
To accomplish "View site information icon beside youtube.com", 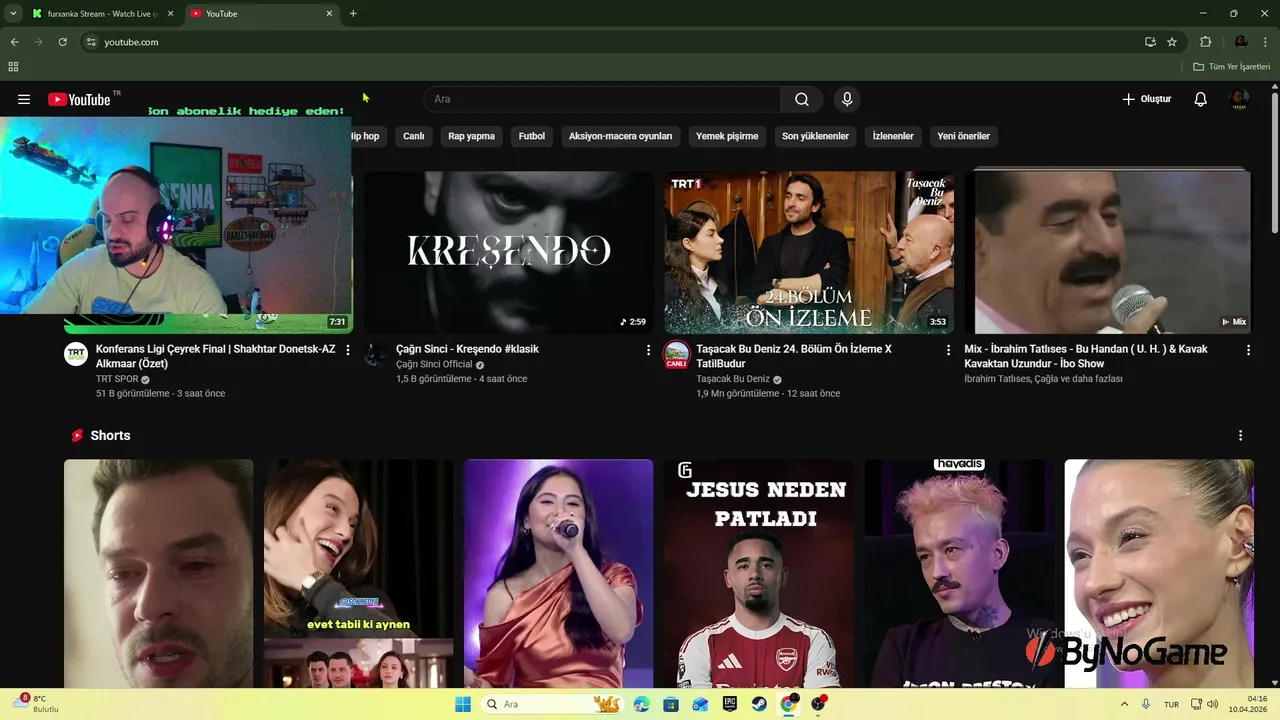I will (x=91, y=42).
